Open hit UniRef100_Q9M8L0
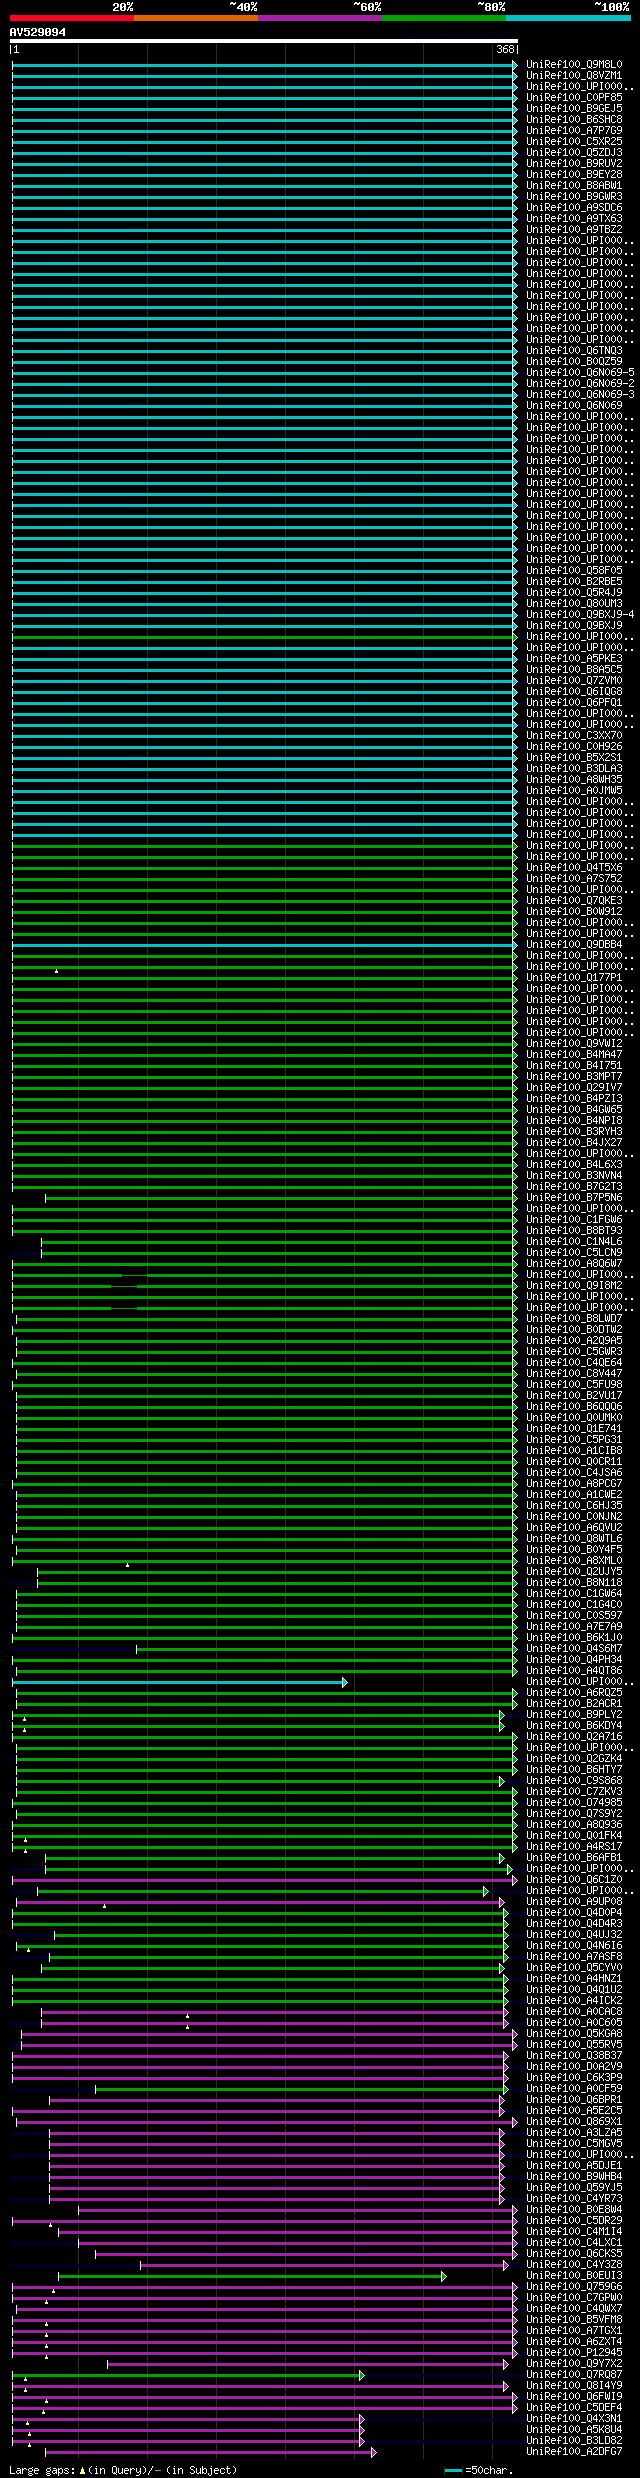The width and height of the screenshot is (640, 2478). 574,65
